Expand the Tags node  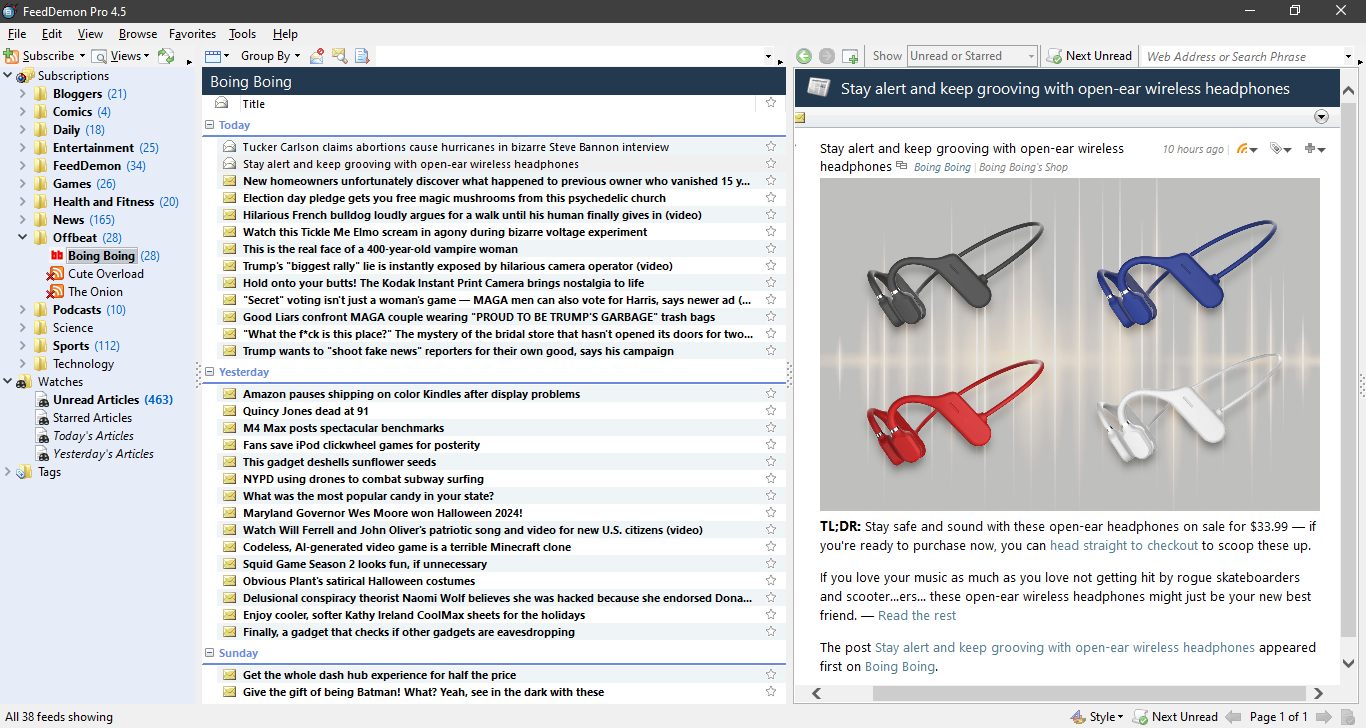(x=8, y=472)
